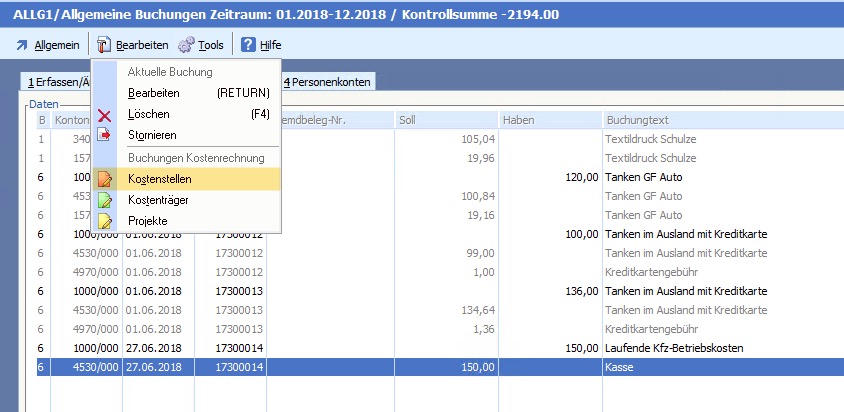Click the Tools gear icon

point(186,45)
